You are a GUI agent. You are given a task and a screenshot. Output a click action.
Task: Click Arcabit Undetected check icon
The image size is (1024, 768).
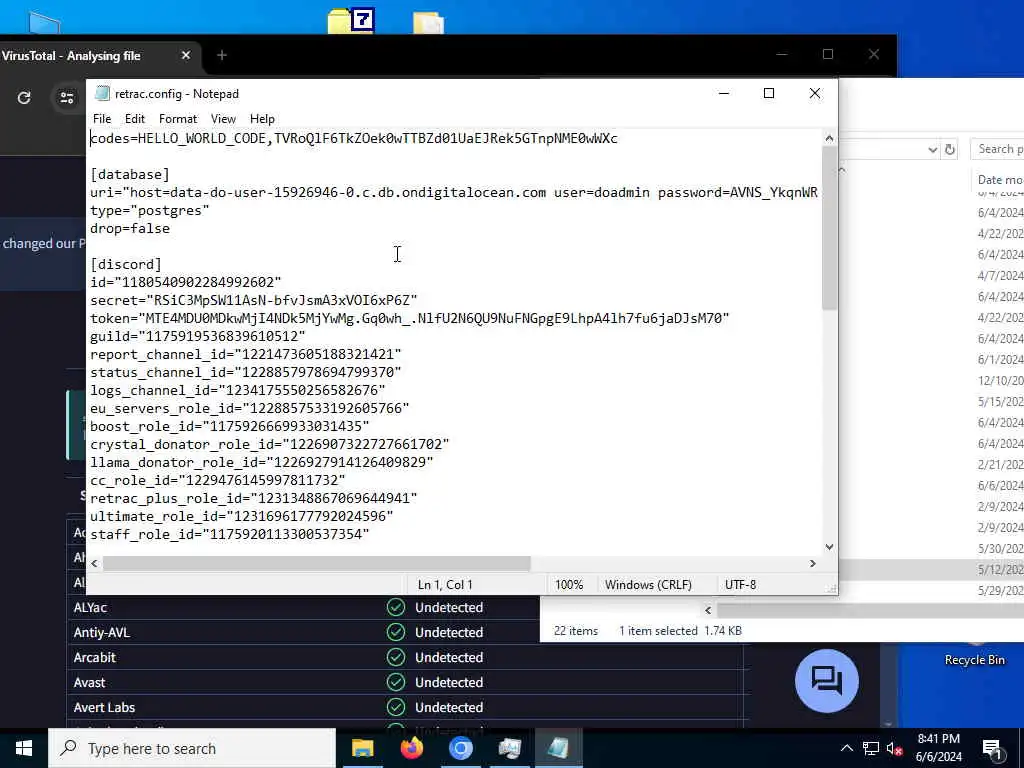[396, 657]
